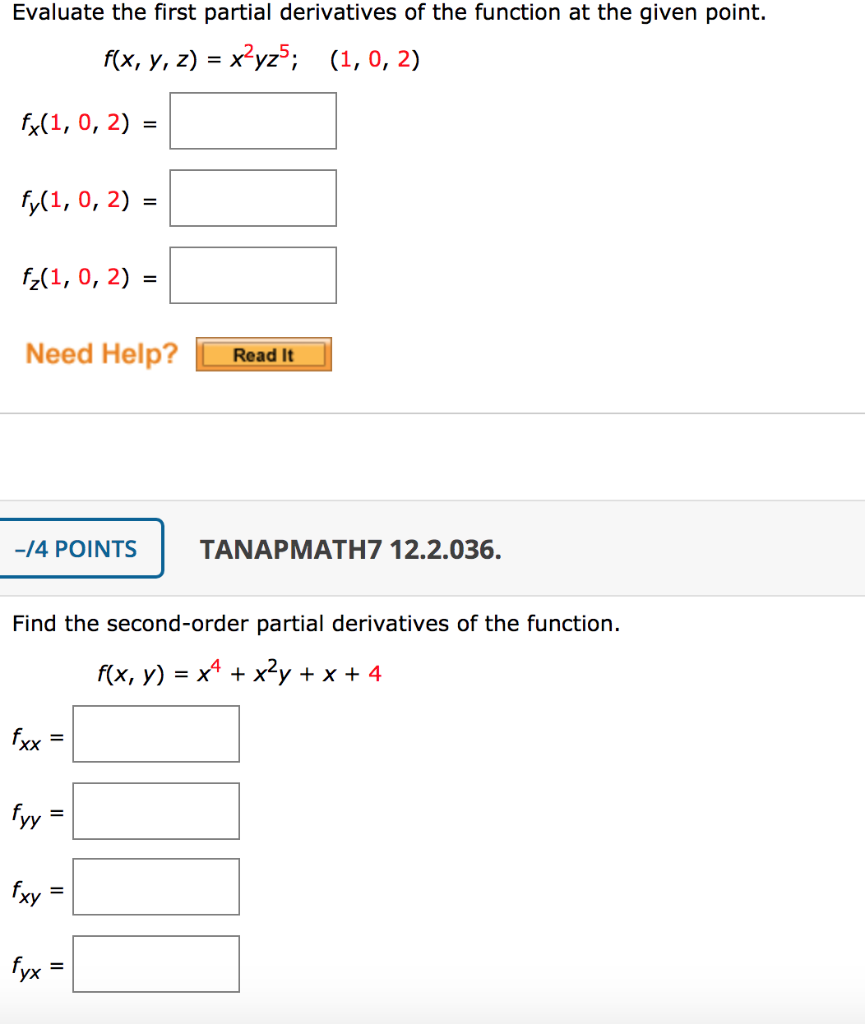Select the fyx answer input field
Image resolution: width=865 pixels, height=1024 pixels.
(x=156, y=963)
